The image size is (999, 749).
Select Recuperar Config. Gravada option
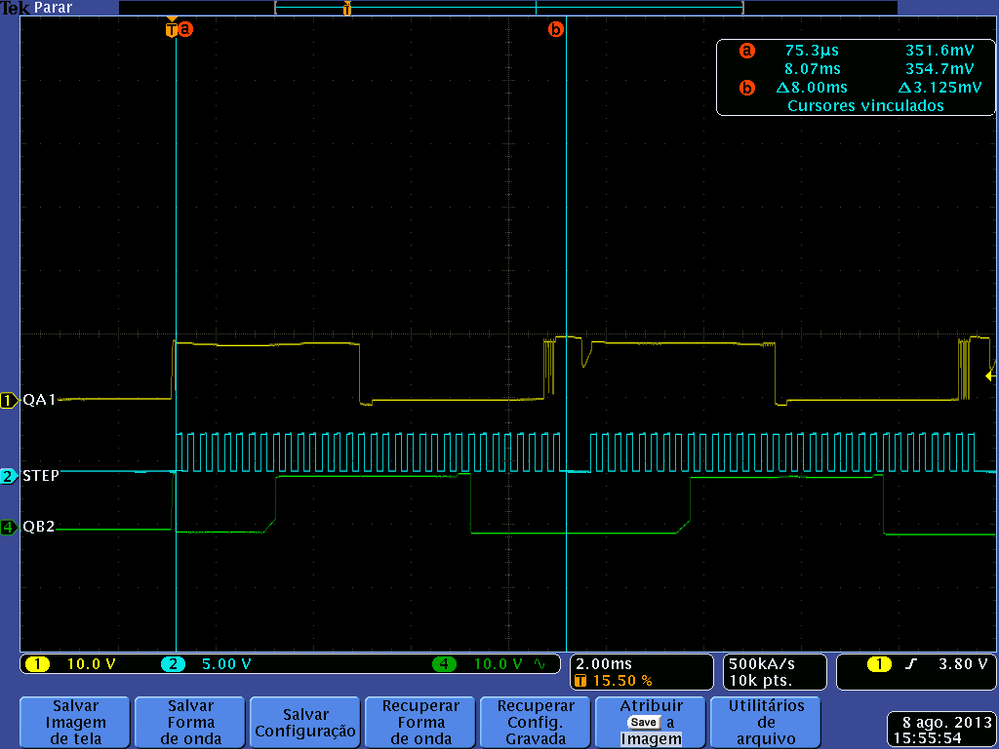[x=535, y=723]
